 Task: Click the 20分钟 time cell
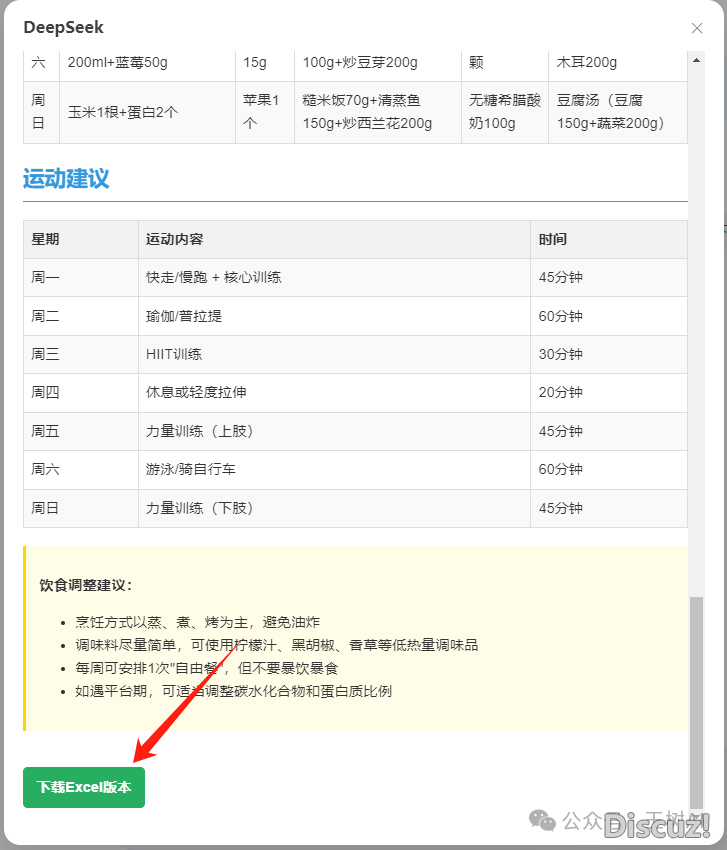click(609, 392)
